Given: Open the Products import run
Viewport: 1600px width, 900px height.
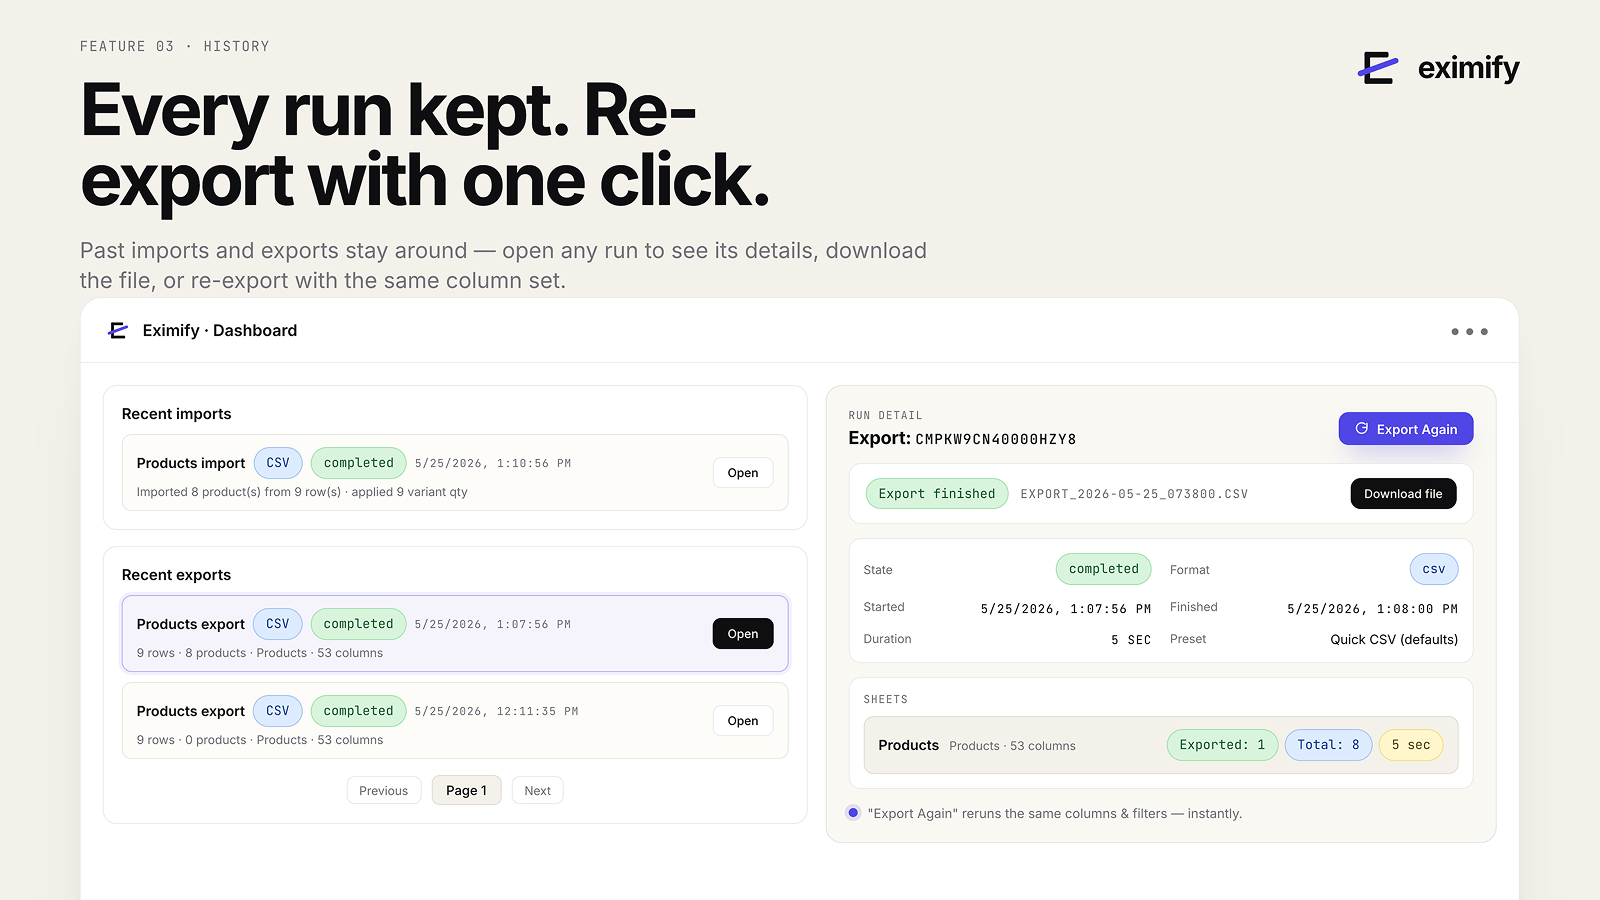Looking at the screenshot, I should pyautogui.click(x=743, y=473).
